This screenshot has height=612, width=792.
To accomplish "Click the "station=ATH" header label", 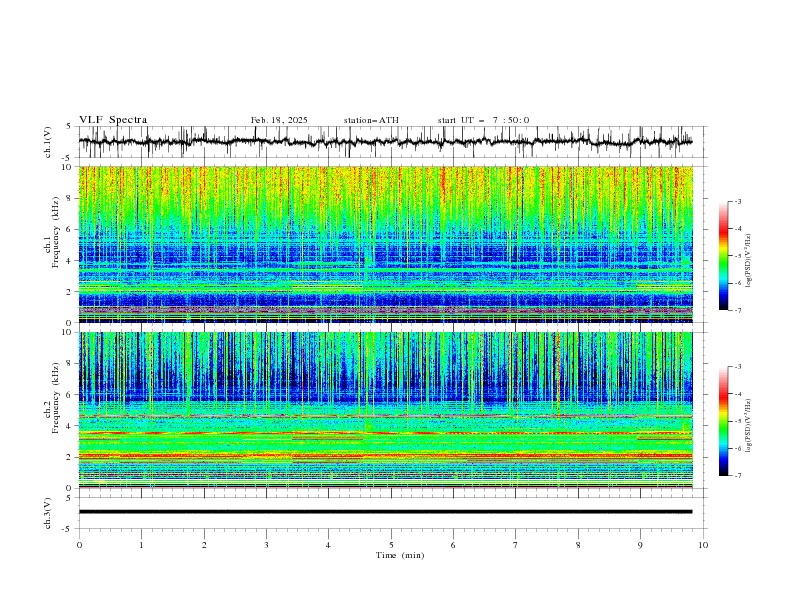I will (371, 120).
